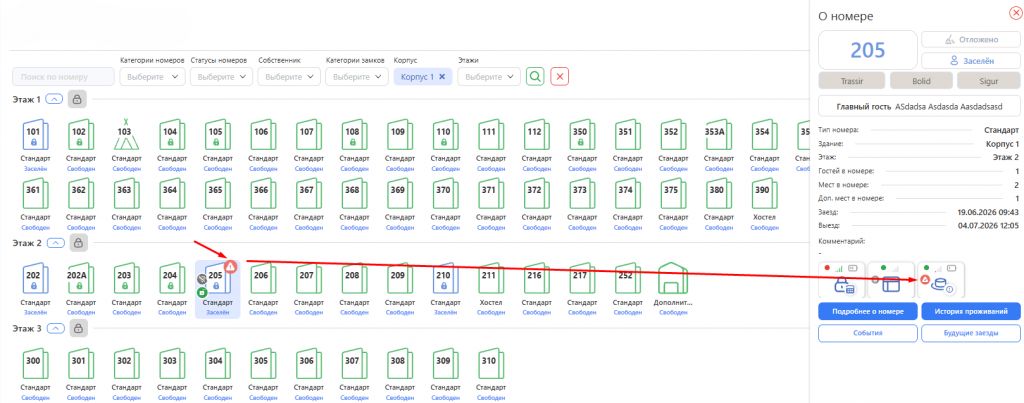Viewport: 1024px width, 403px height.
Task: Close the О номере panel
Action: 1015,12
